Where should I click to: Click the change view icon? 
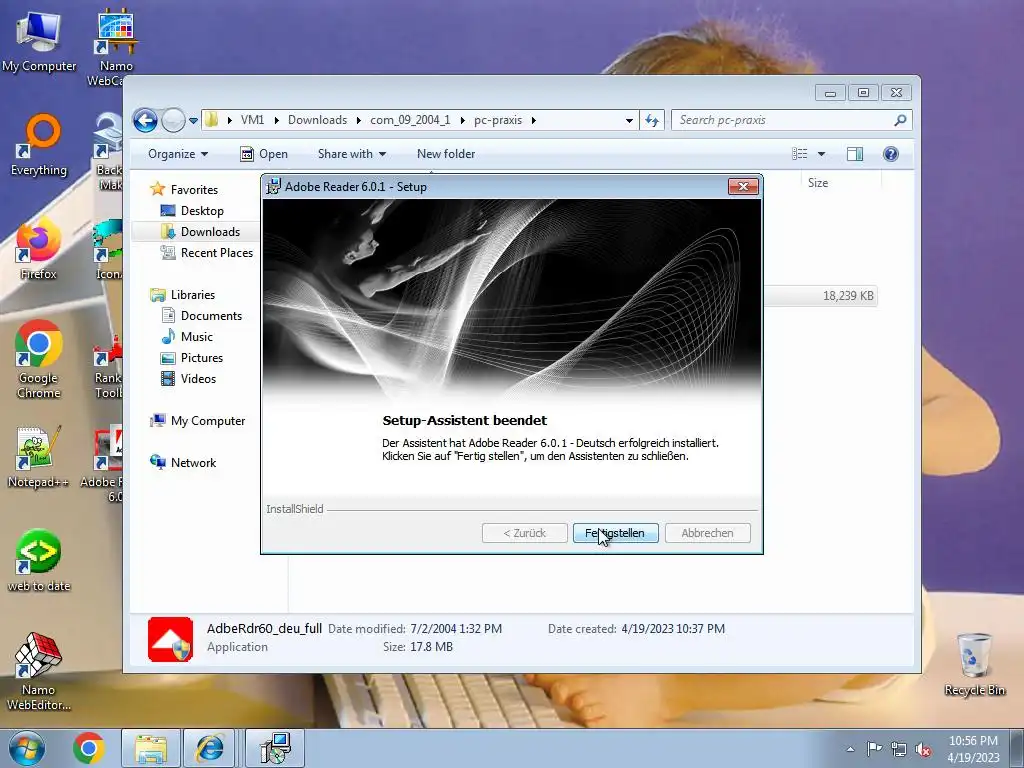click(800, 154)
